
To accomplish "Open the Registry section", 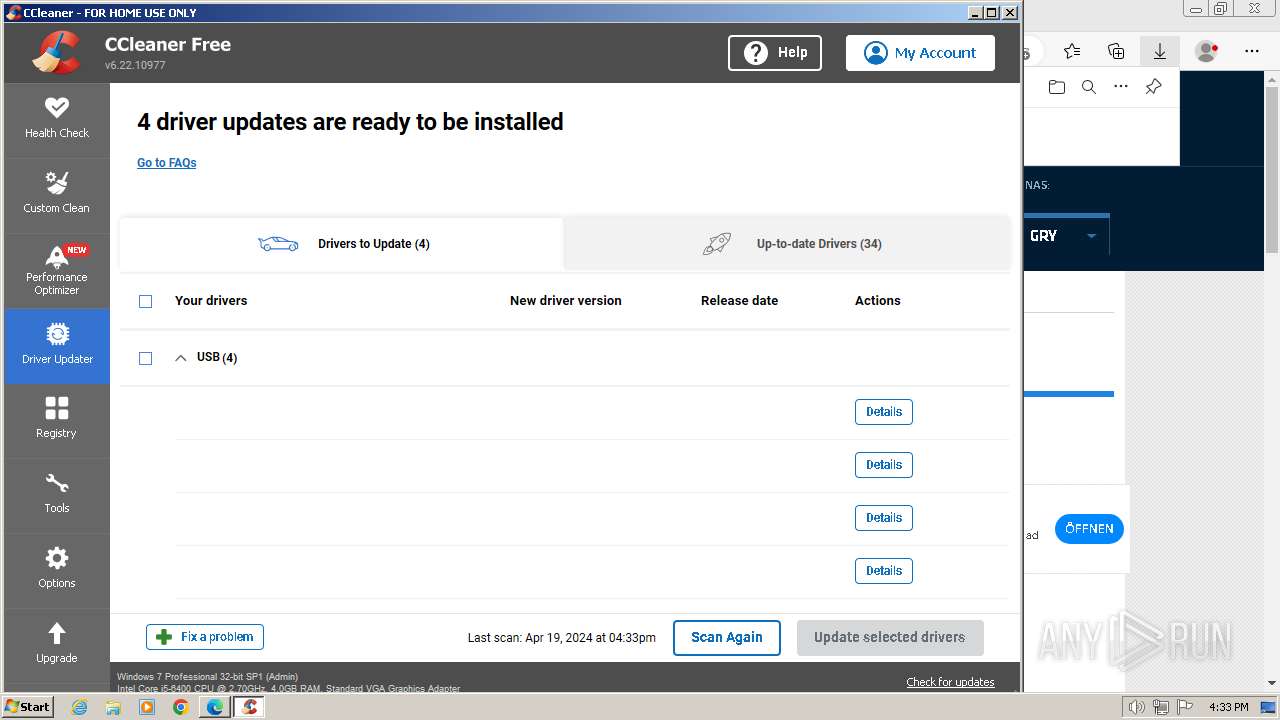I will point(57,420).
